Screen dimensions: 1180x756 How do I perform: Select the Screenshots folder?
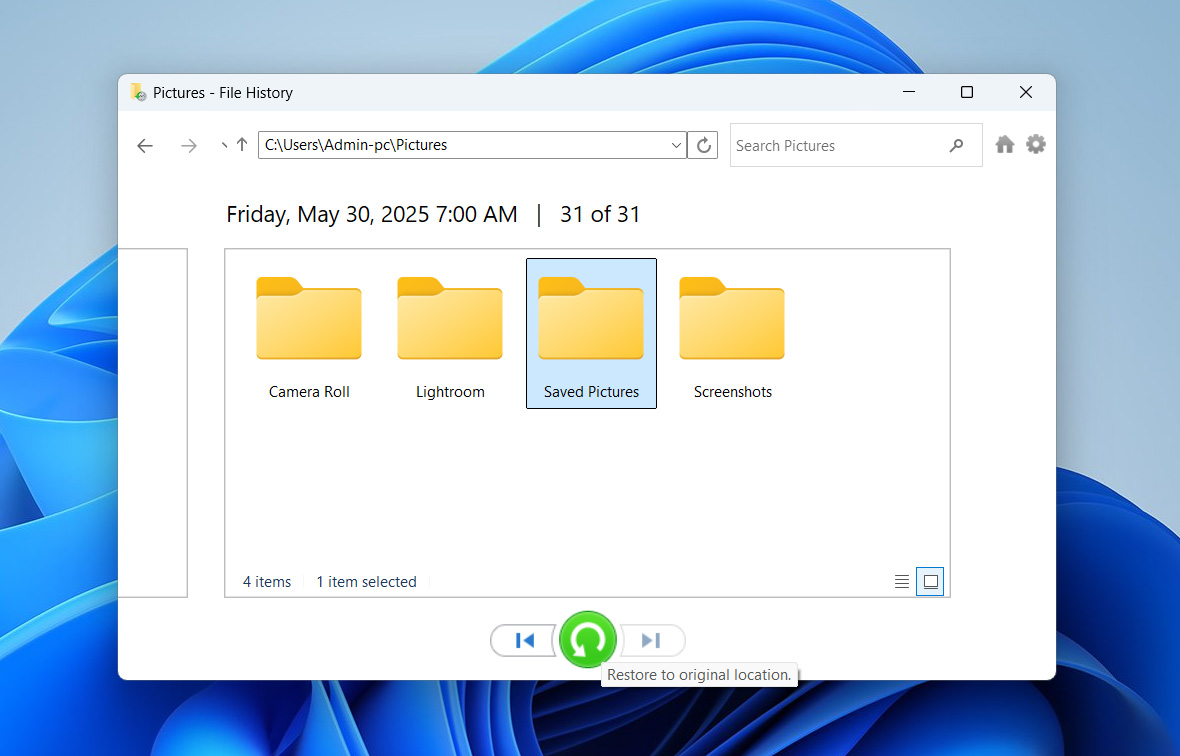[x=732, y=334]
